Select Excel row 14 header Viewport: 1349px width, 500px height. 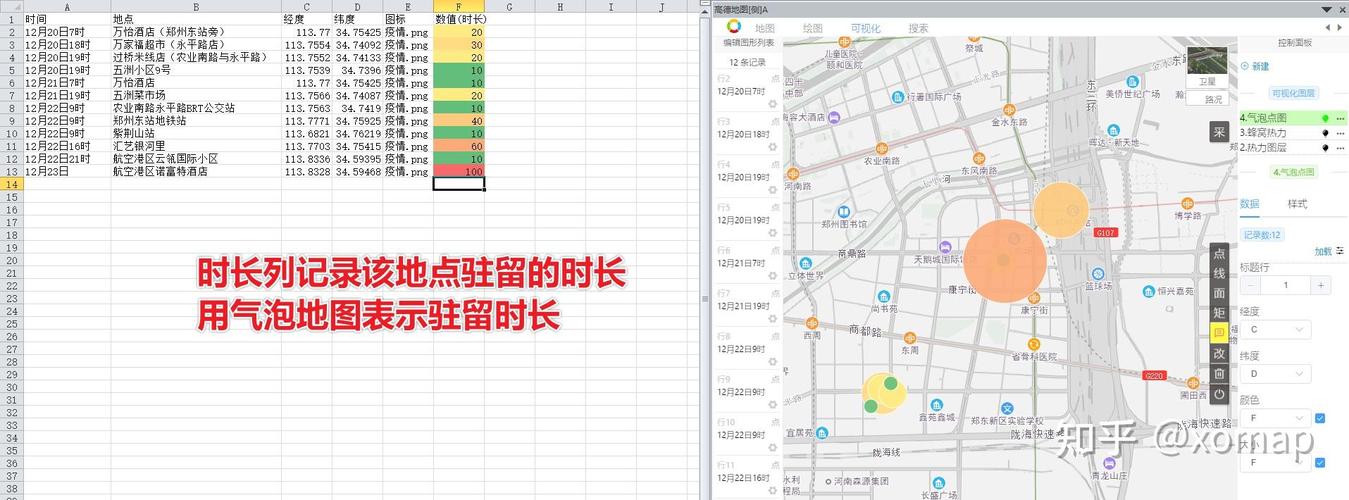[x=11, y=184]
